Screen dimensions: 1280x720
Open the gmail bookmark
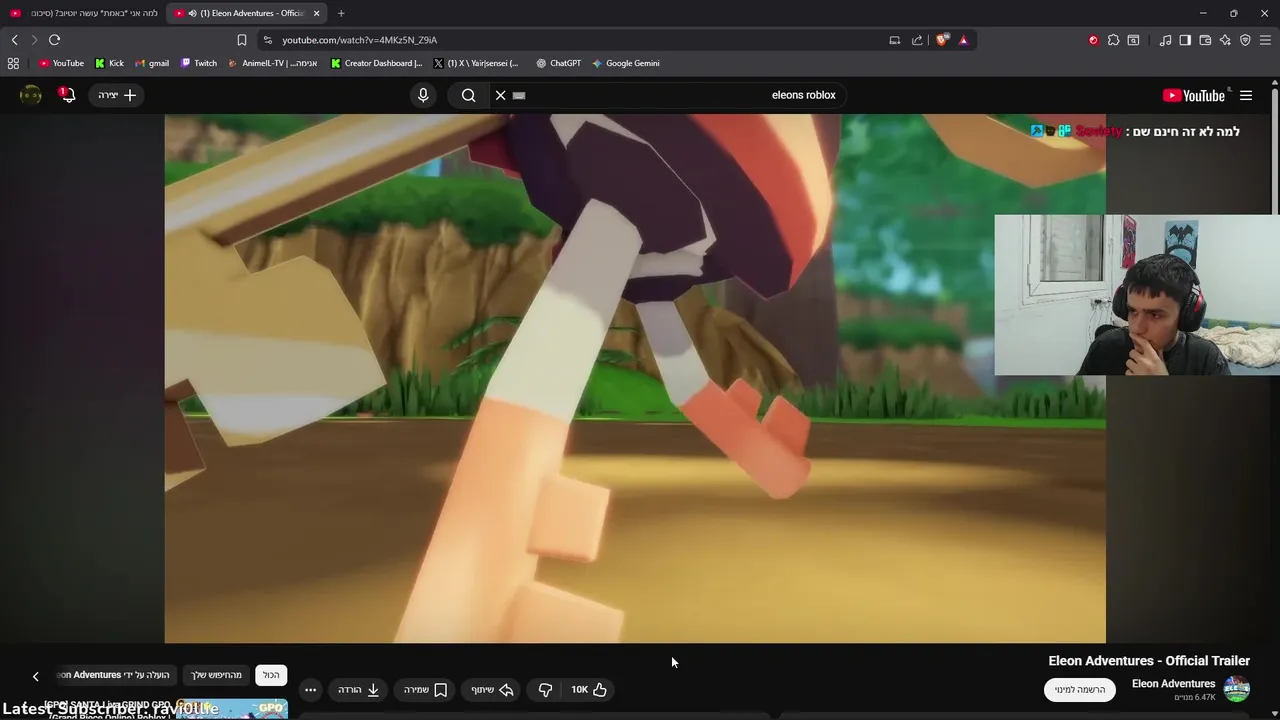[152, 63]
